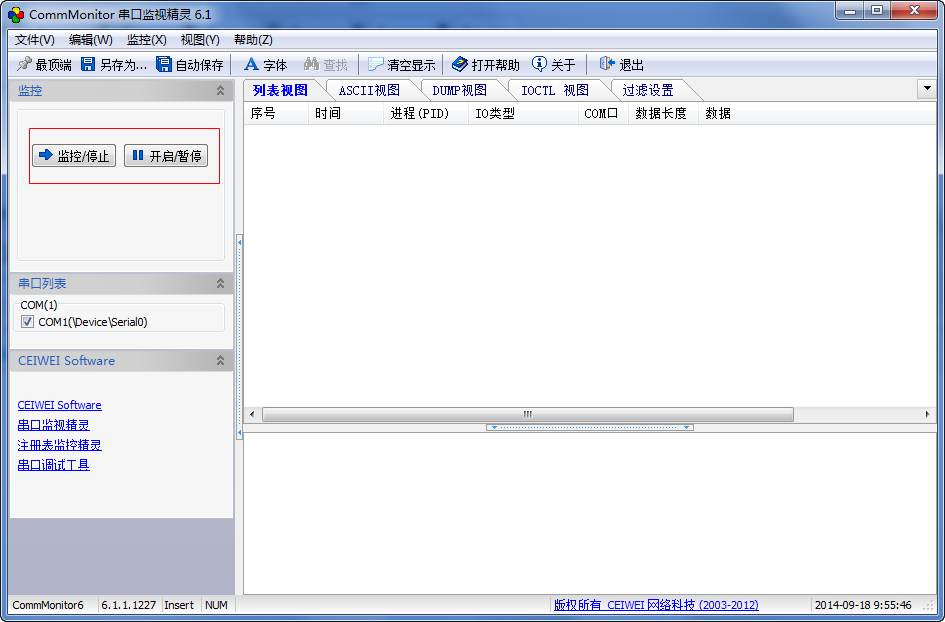Switch to the ASCII视图 tab
The width and height of the screenshot is (945, 622).
coord(371,89)
